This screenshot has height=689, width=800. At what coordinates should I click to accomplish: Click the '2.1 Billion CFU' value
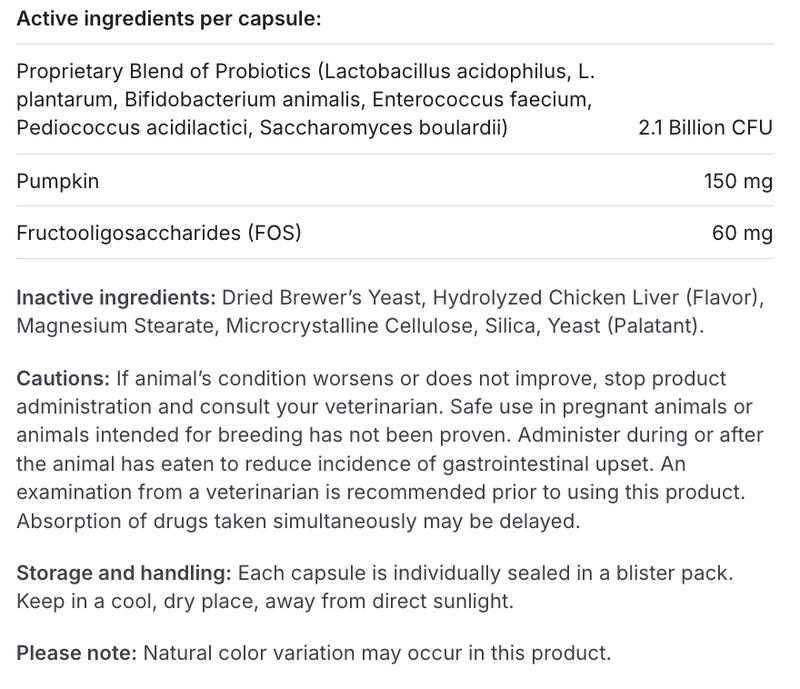click(705, 128)
